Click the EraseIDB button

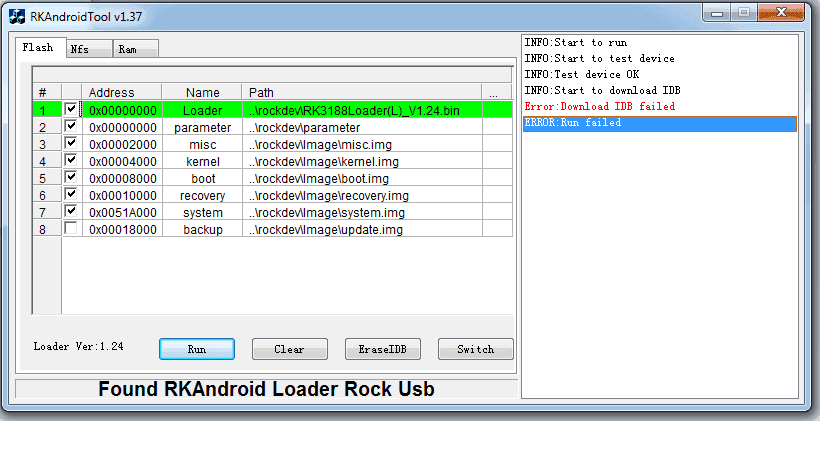[x=382, y=349]
